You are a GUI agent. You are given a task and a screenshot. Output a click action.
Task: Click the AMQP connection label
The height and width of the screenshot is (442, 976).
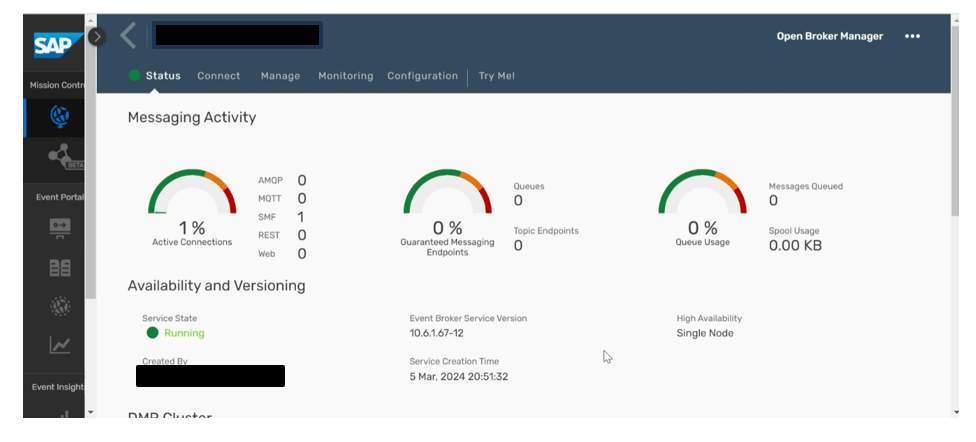coord(270,181)
